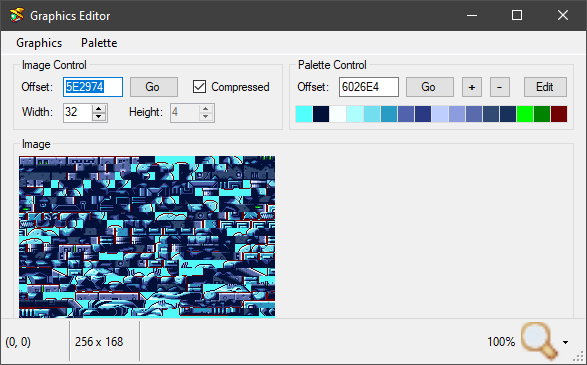Click the palette Offset field 6026E4

coord(369,87)
